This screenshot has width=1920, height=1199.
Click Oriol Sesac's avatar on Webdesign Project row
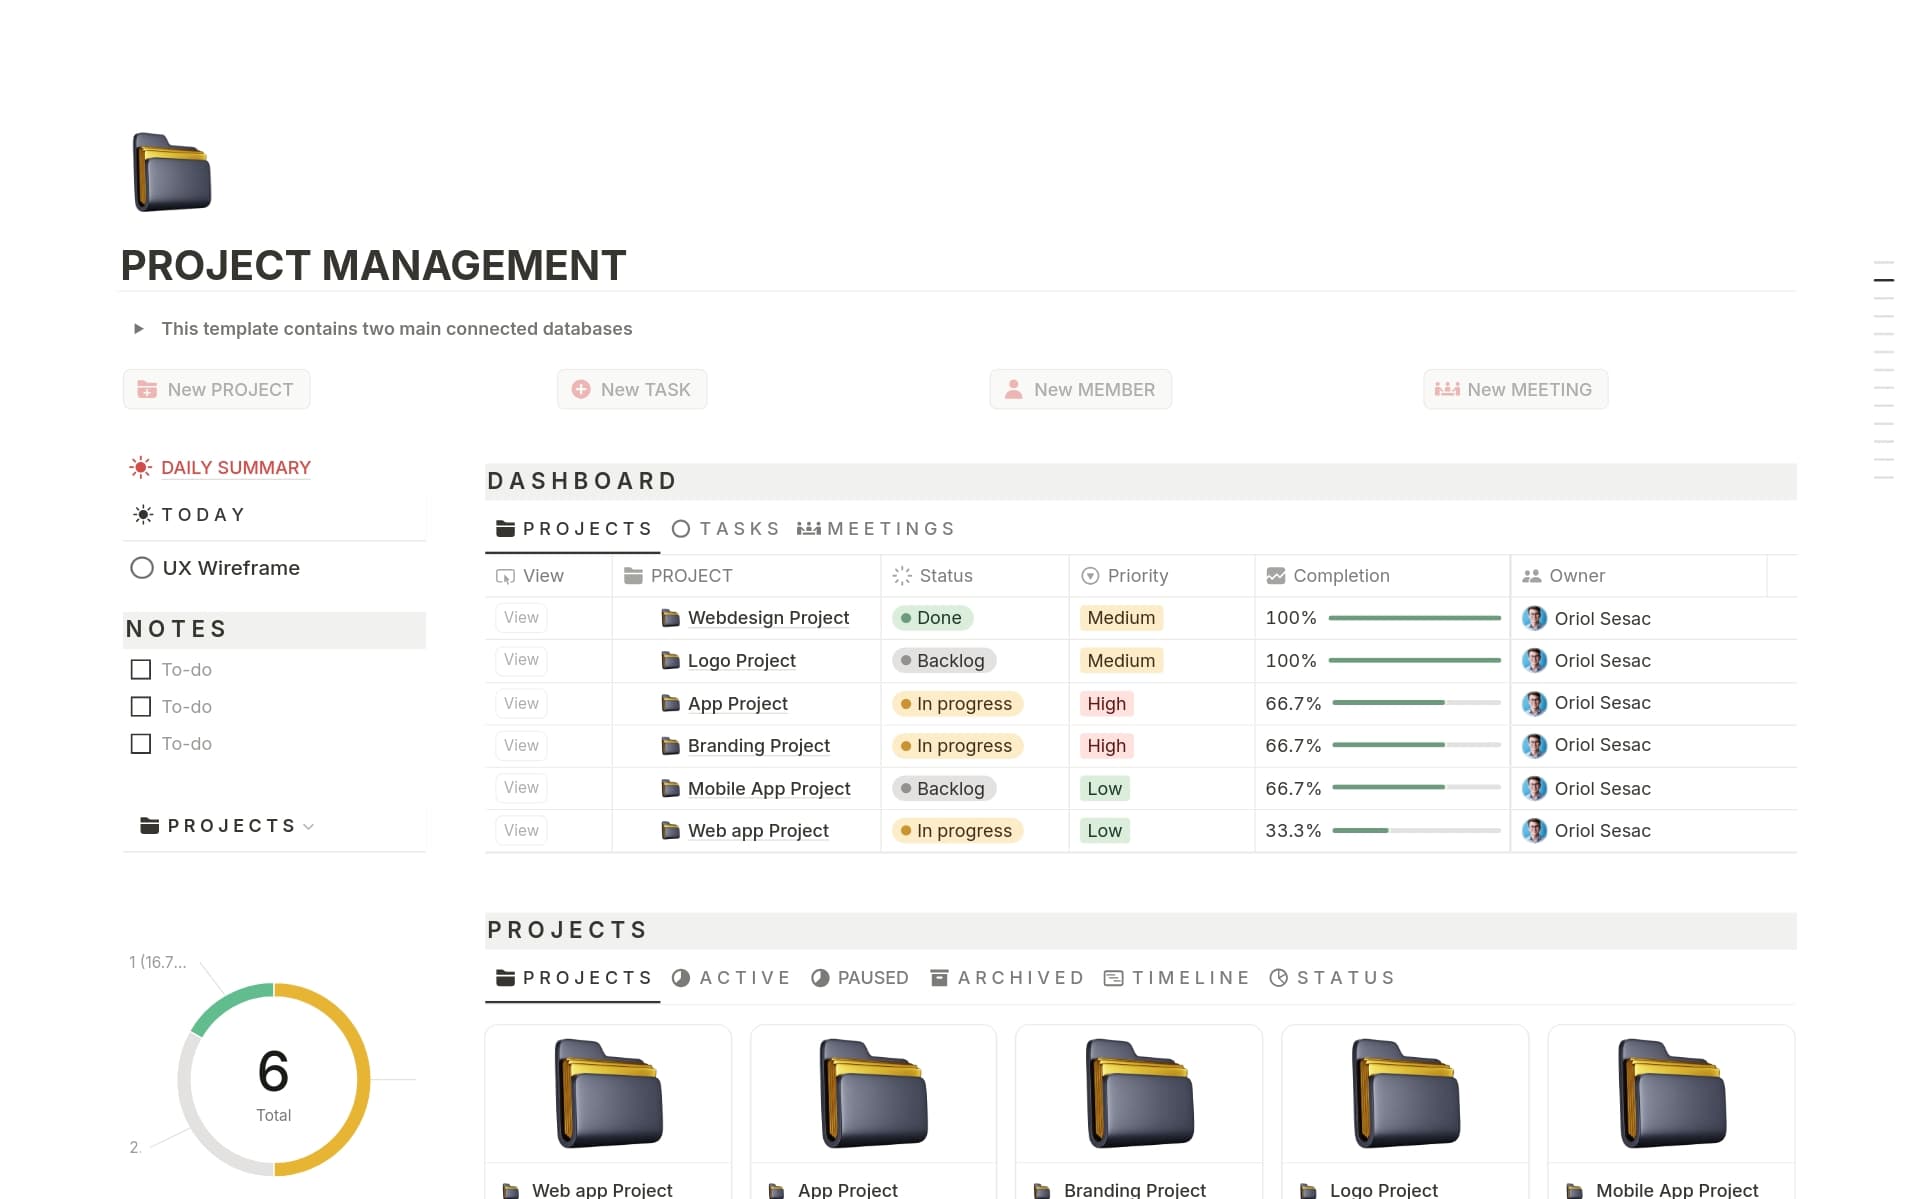(x=1534, y=618)
